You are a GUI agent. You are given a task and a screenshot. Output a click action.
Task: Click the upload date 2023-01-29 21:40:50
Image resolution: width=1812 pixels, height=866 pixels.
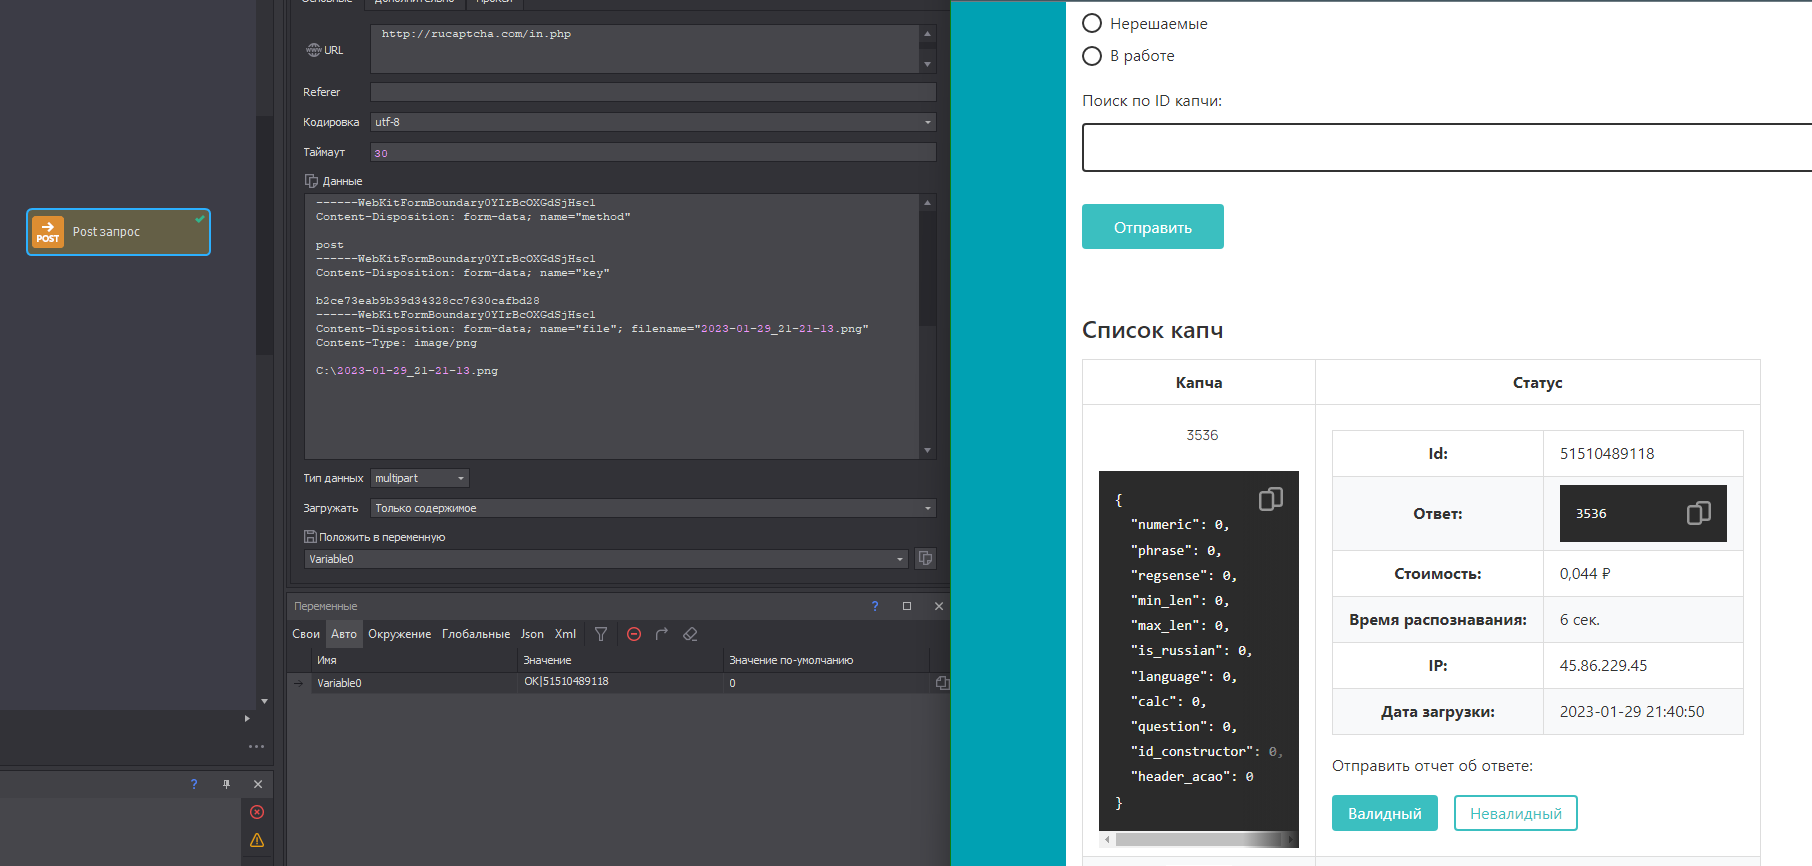(x=1632, y=712)
